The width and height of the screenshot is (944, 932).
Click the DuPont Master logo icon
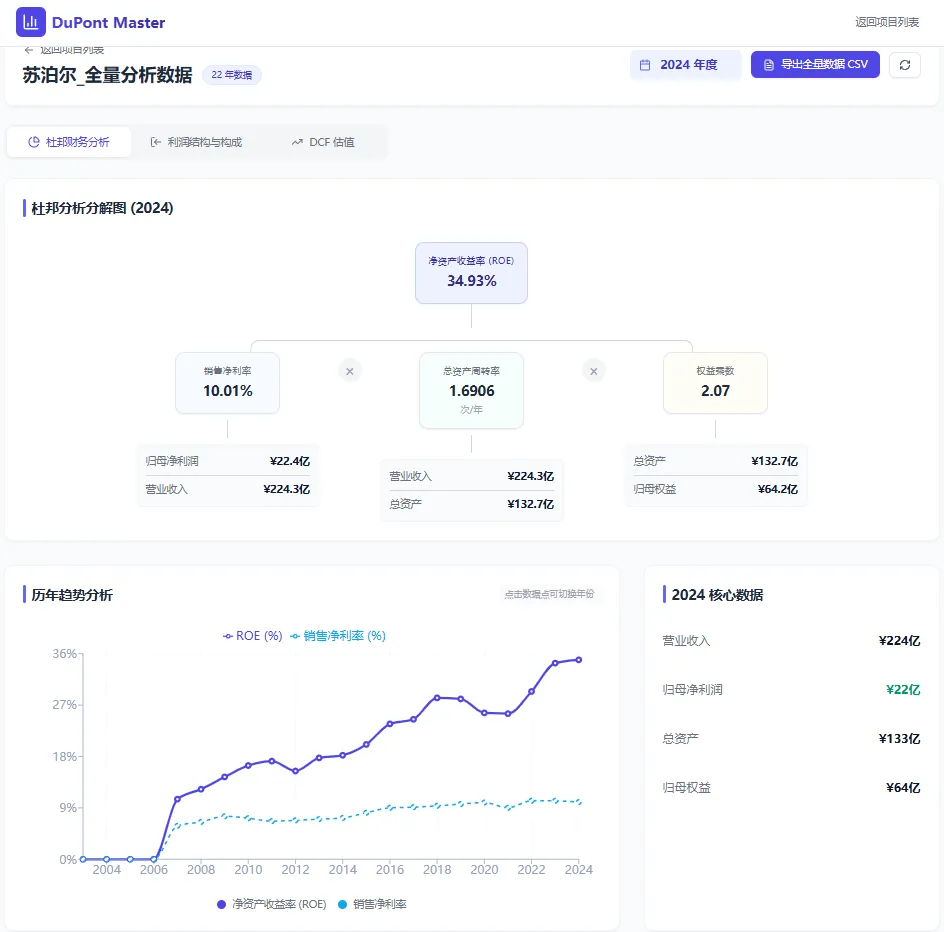[x=31, y=22]
